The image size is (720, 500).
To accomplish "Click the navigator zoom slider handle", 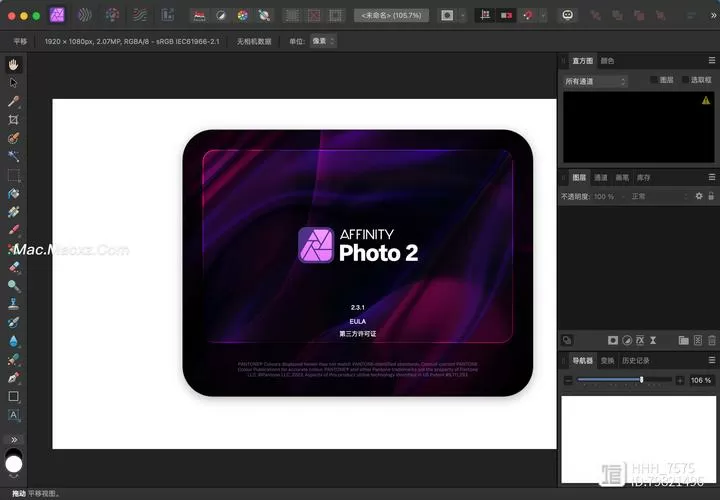I will pyautogui.click(x=641, y=379).
